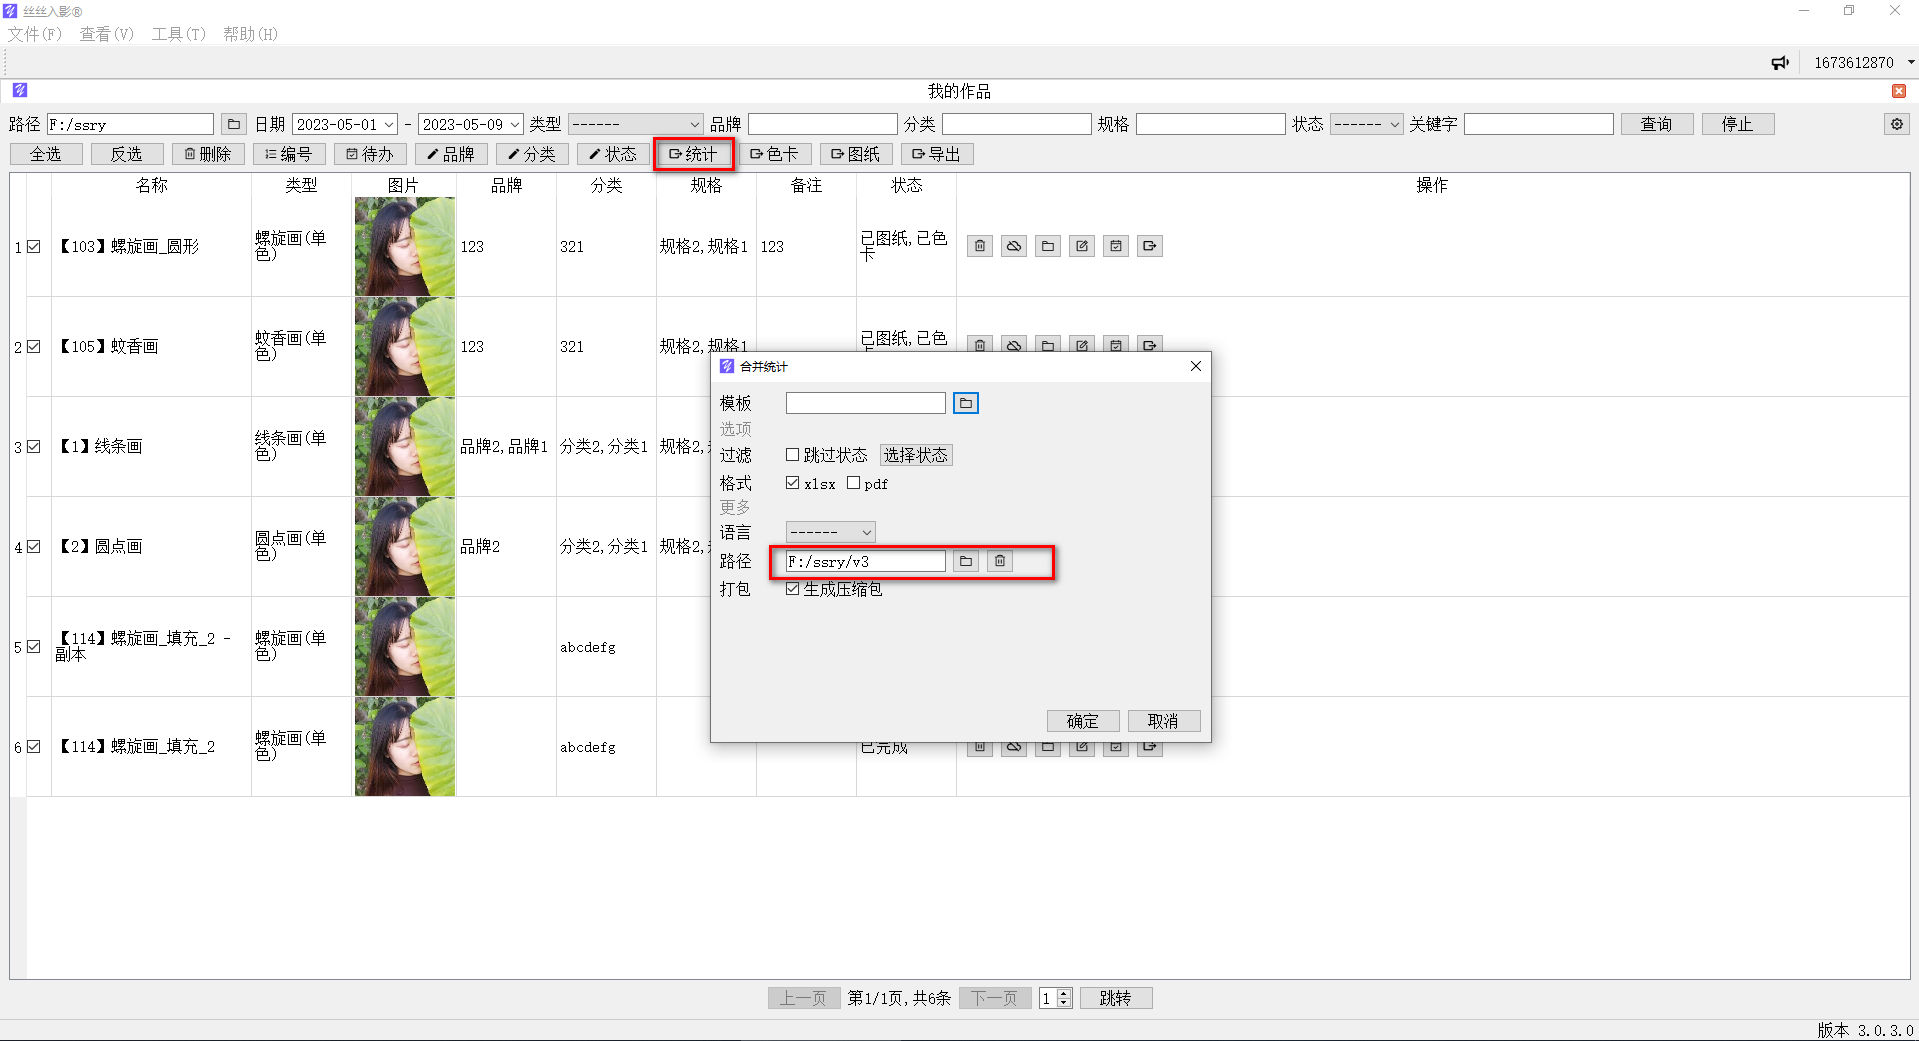
Task: Click the 模板 text input field
Action: (x=865, y=403)
